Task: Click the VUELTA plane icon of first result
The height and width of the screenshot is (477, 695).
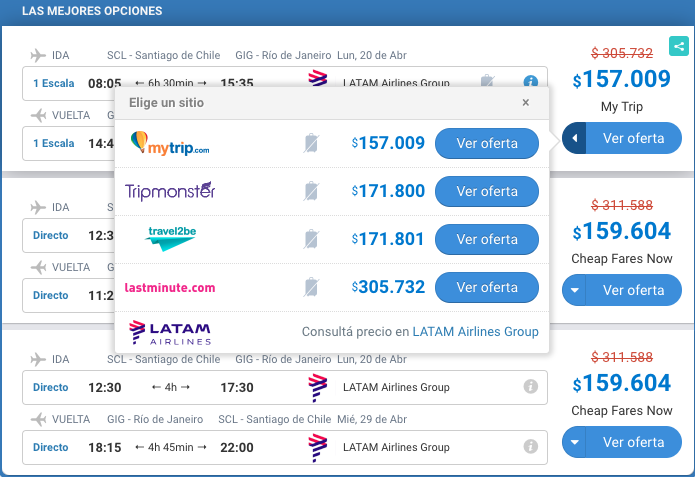Action: 38,115
